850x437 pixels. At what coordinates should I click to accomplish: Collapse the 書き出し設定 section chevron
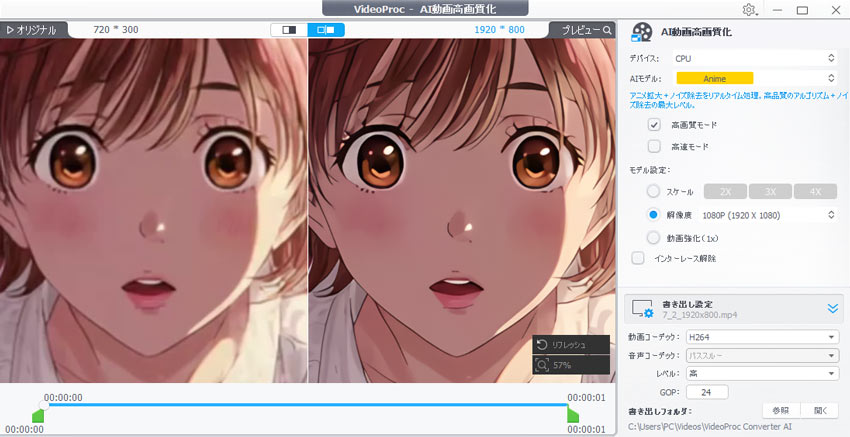tap(833, 309)
